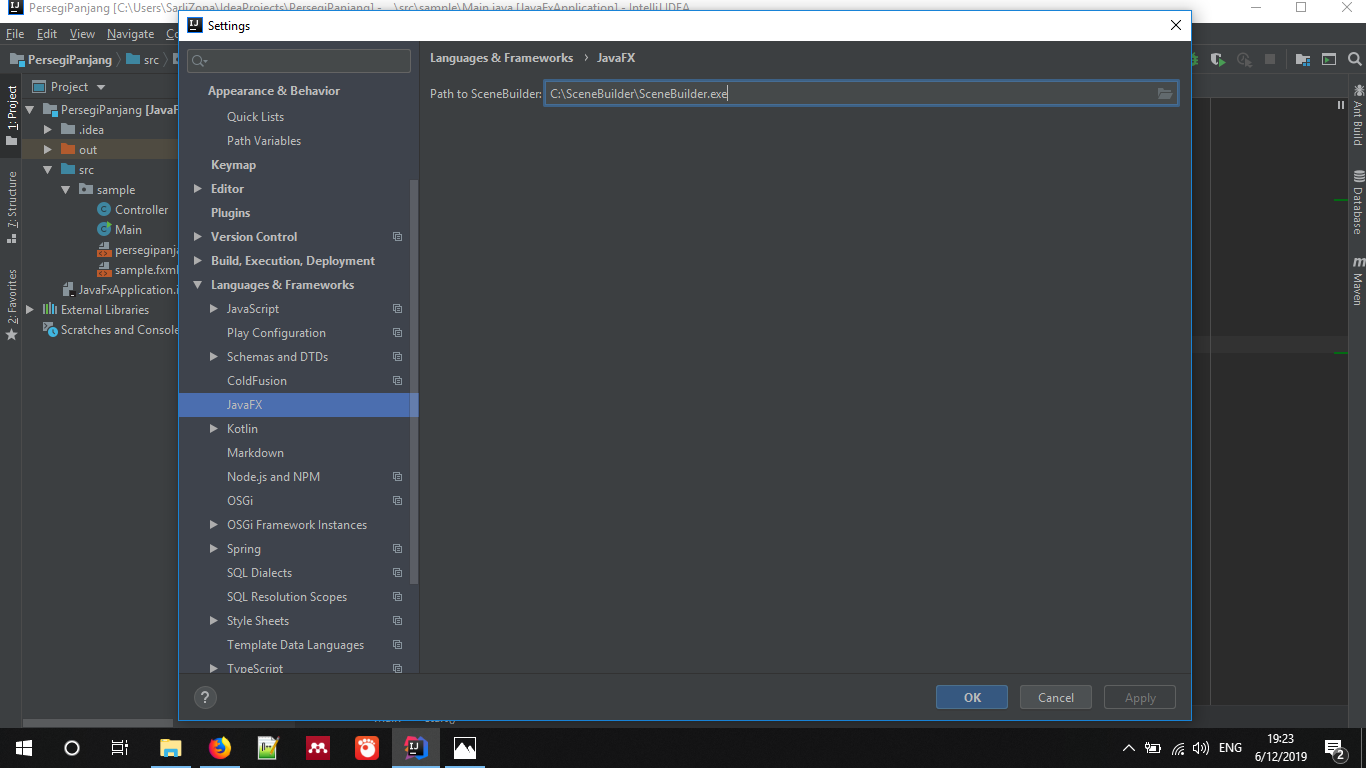
Task: Click the Search Everywhere magnifier icon
Action: point(1355,59)
